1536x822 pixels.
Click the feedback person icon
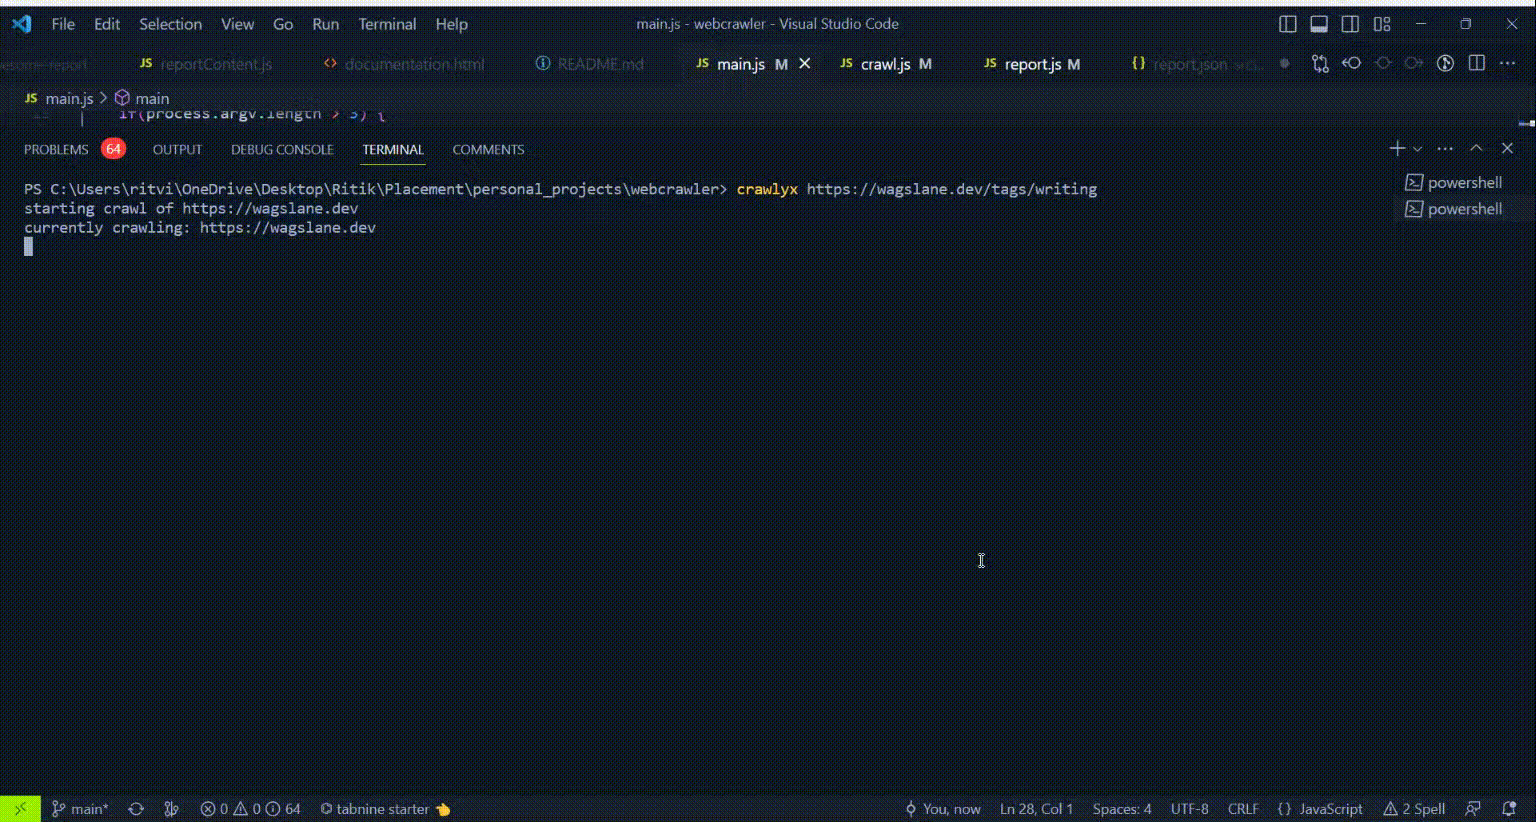[x=1473, y=809]
